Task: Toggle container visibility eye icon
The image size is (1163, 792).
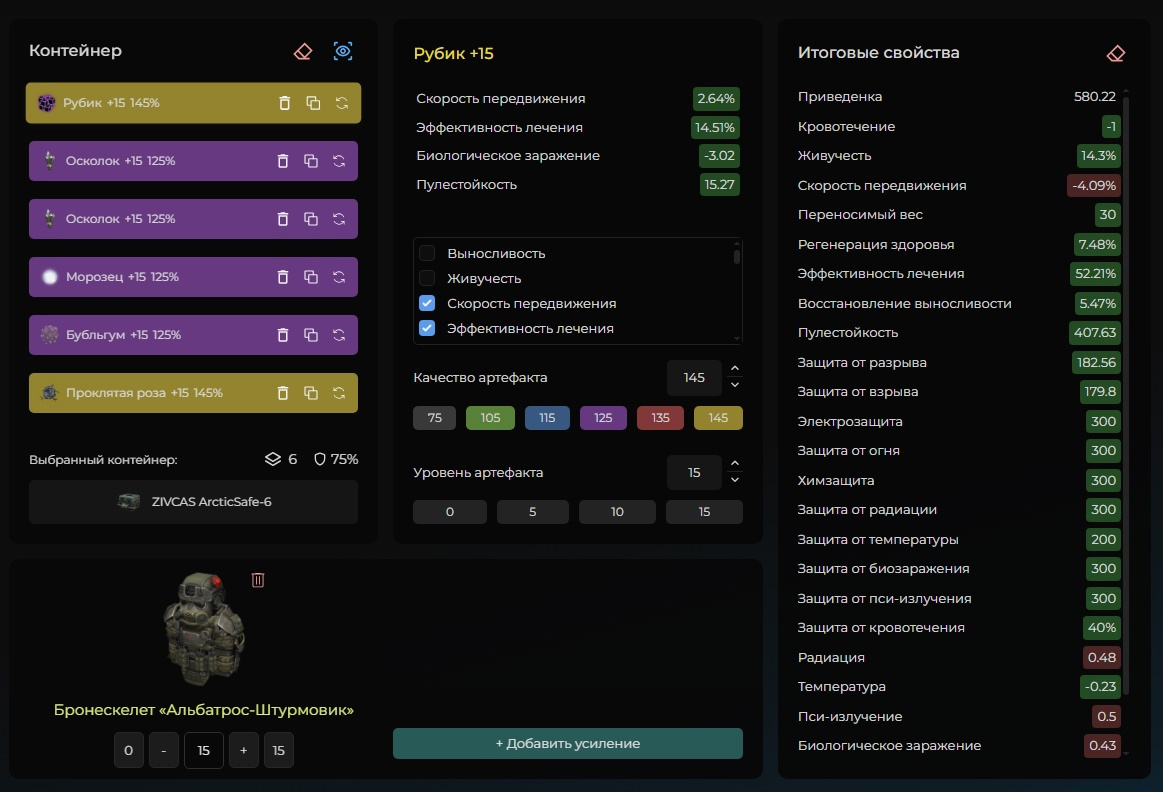Action: [x=343, y=51]
